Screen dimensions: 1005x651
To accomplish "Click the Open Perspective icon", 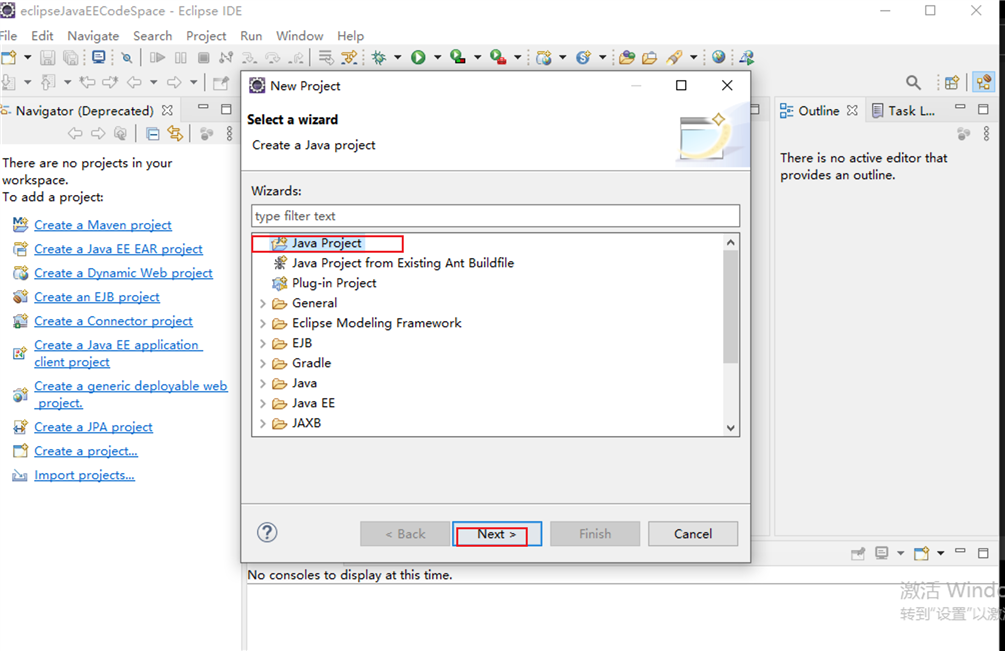I will (952, 82).
